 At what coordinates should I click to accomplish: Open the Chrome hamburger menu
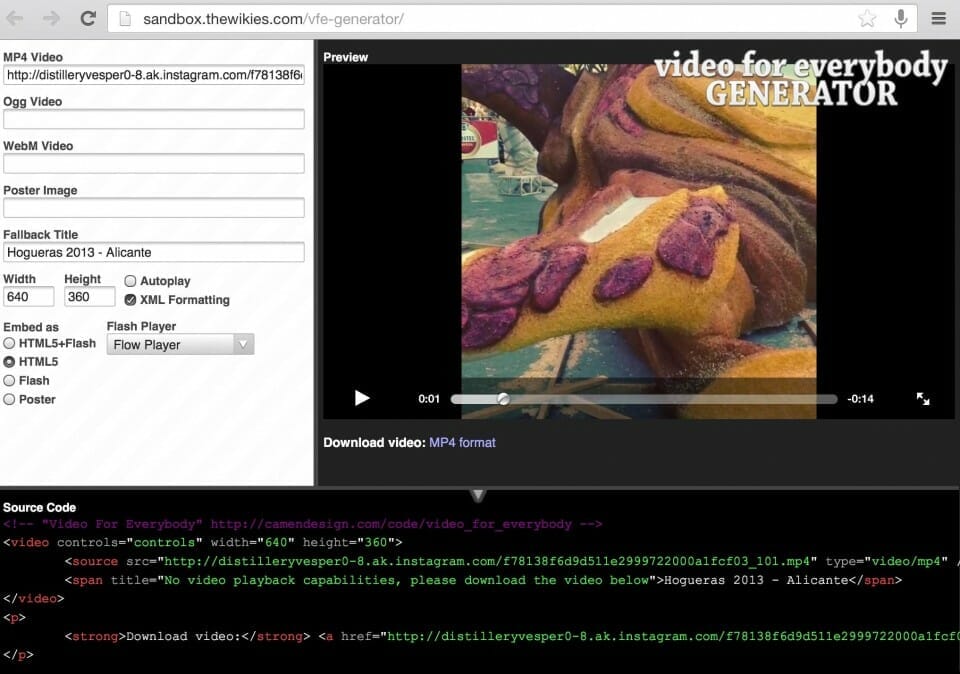click(x=938, y=18)
